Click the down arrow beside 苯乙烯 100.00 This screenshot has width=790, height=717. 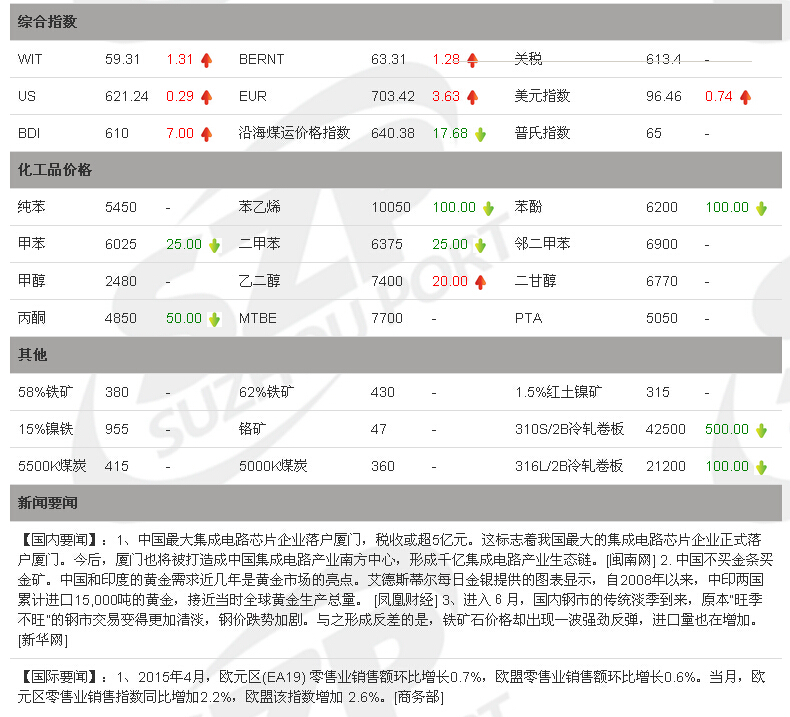point(488,208)
